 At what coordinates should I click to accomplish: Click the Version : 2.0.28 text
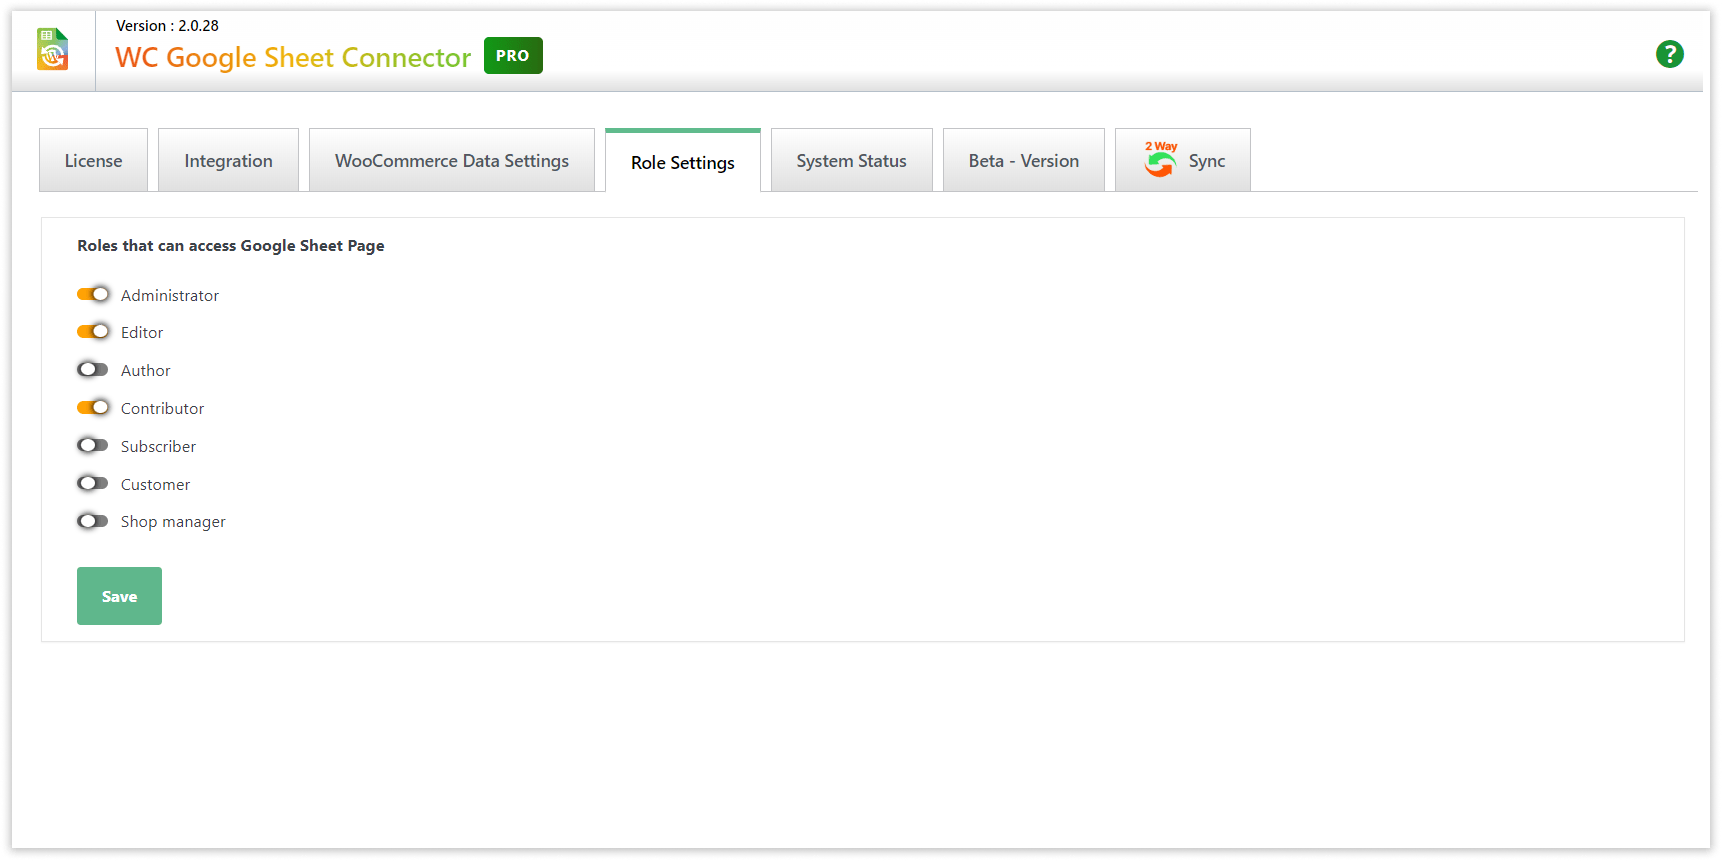[x=167, y=26]
